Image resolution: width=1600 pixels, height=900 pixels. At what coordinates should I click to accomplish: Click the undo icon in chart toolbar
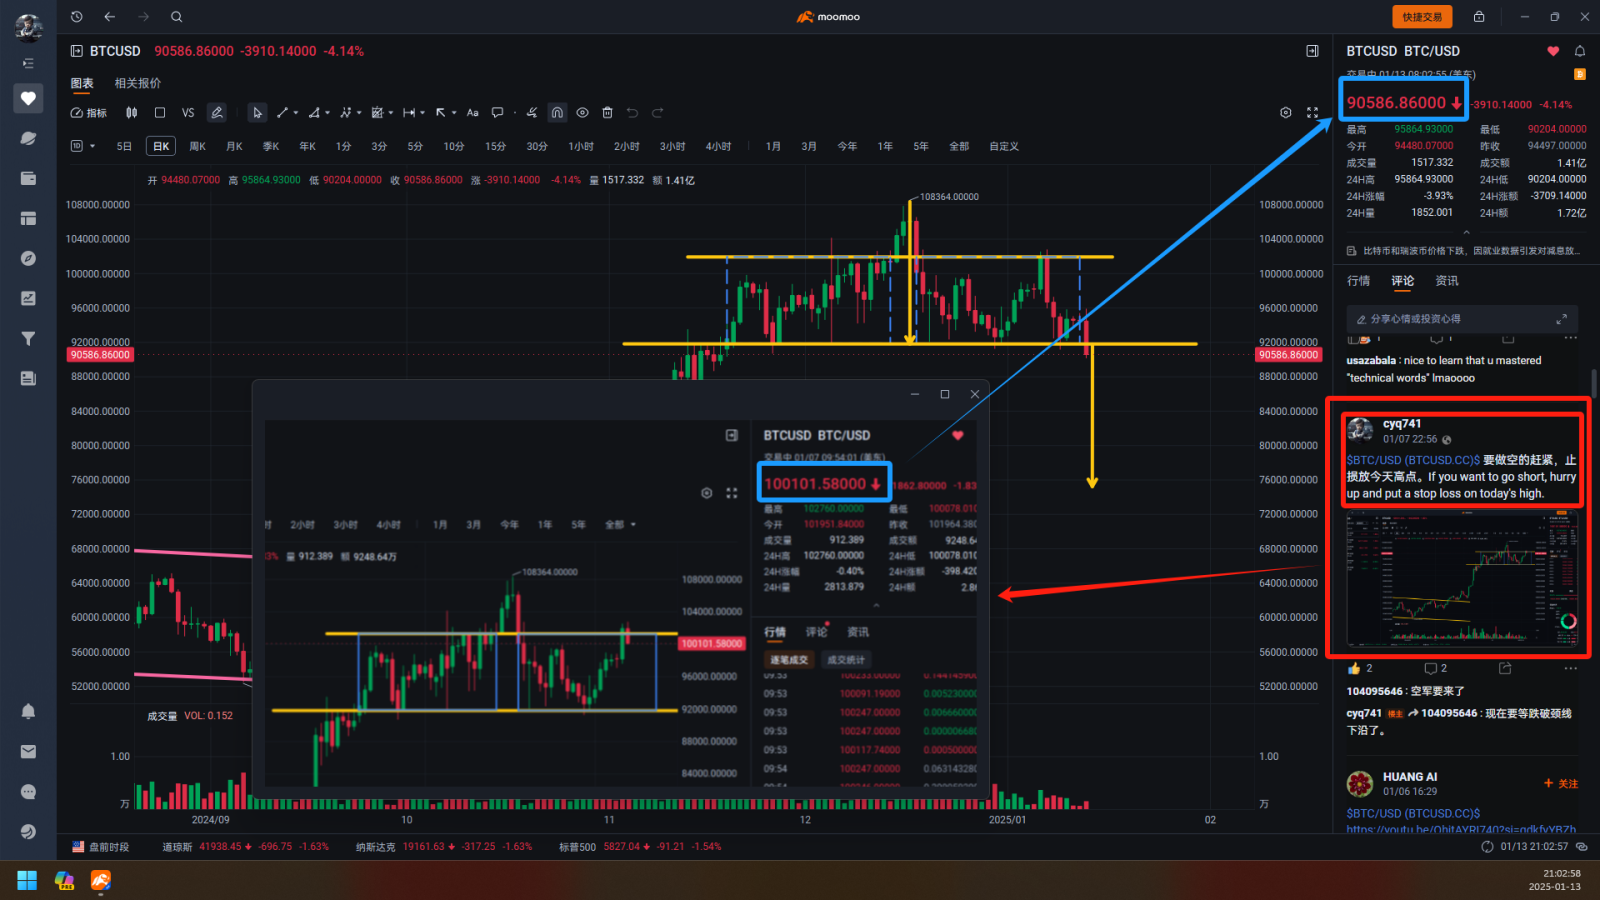point(633,112)
